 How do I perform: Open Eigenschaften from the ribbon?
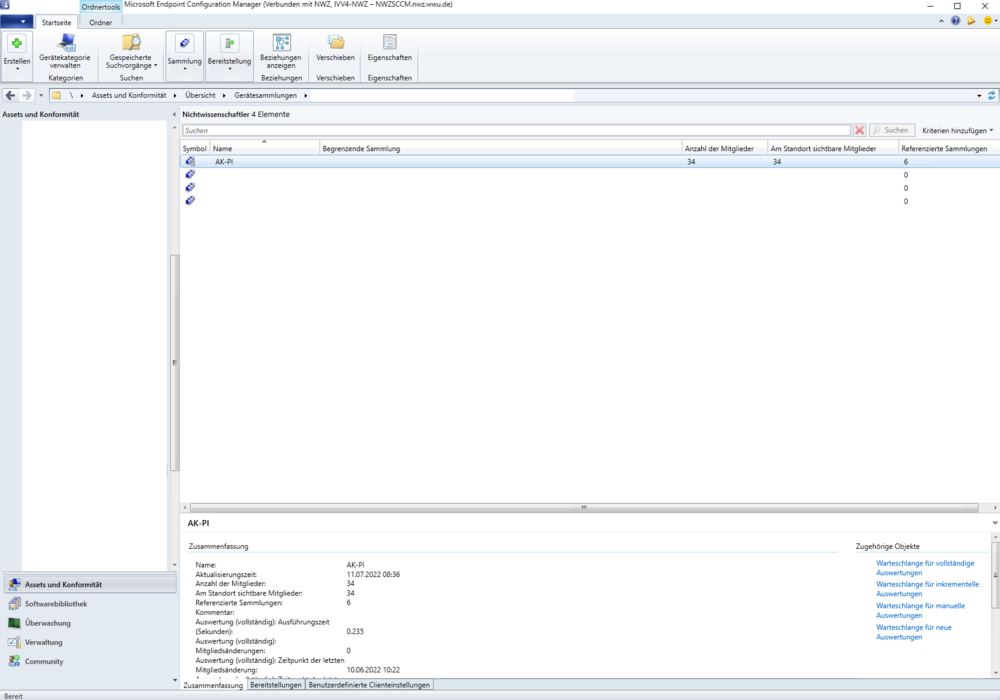pyautogui.click(x=389, y=43)
